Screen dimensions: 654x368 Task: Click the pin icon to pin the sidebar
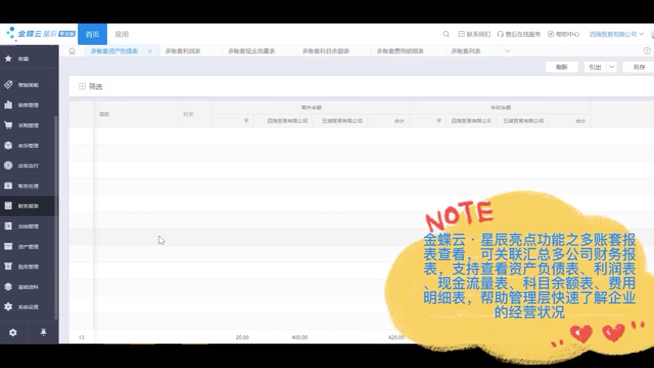(x=43, y=332)
